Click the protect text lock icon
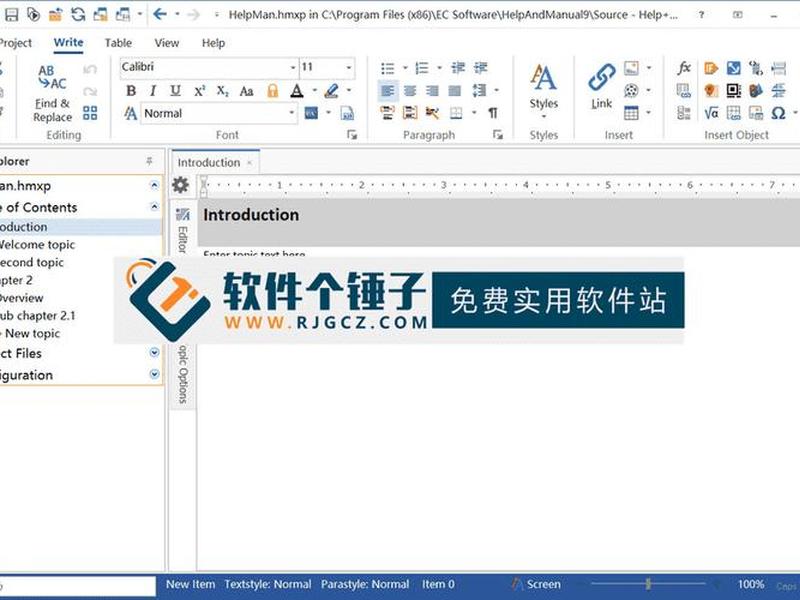This screenshot has height=600, width=800. (x=272, y=91)
